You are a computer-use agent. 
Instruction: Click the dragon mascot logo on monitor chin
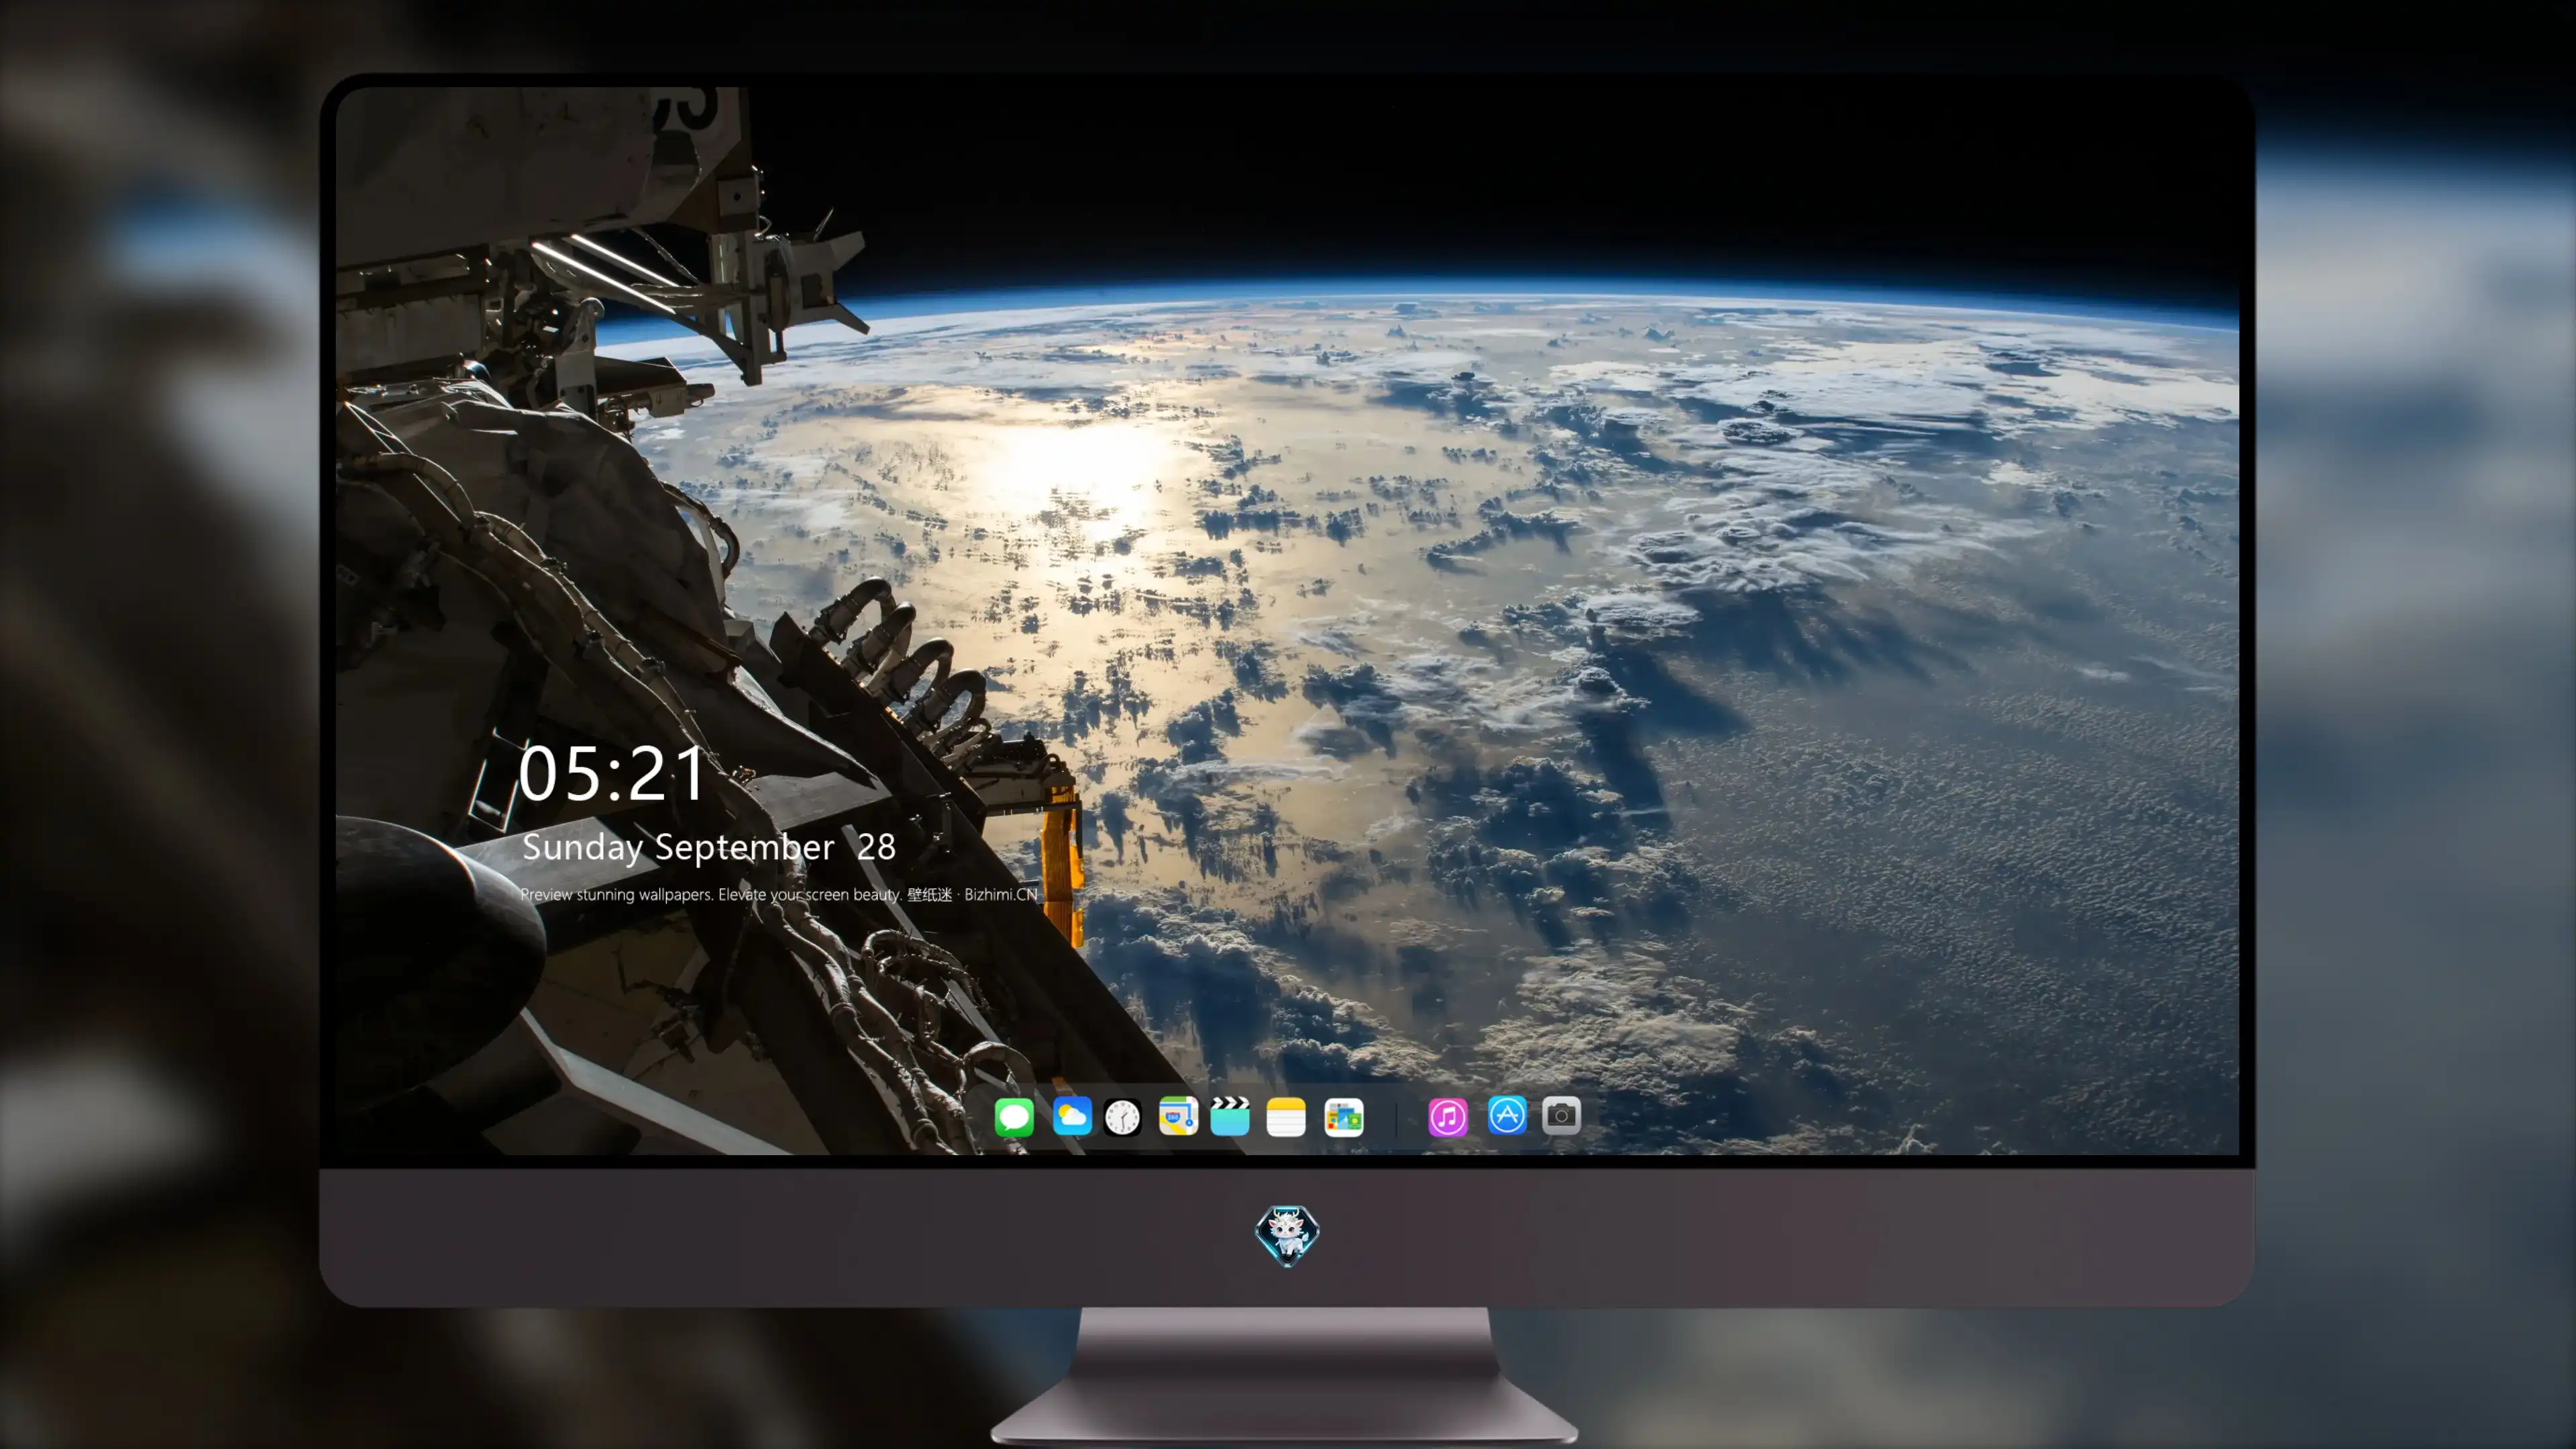click(1287, 1236)
